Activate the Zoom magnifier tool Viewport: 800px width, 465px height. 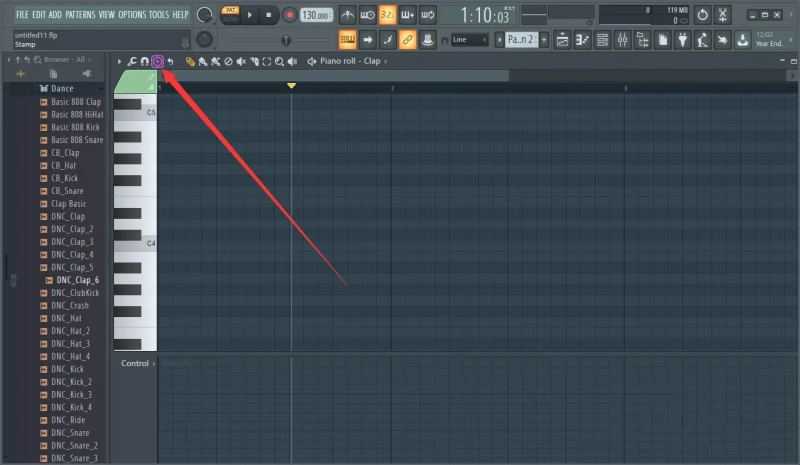279,61
